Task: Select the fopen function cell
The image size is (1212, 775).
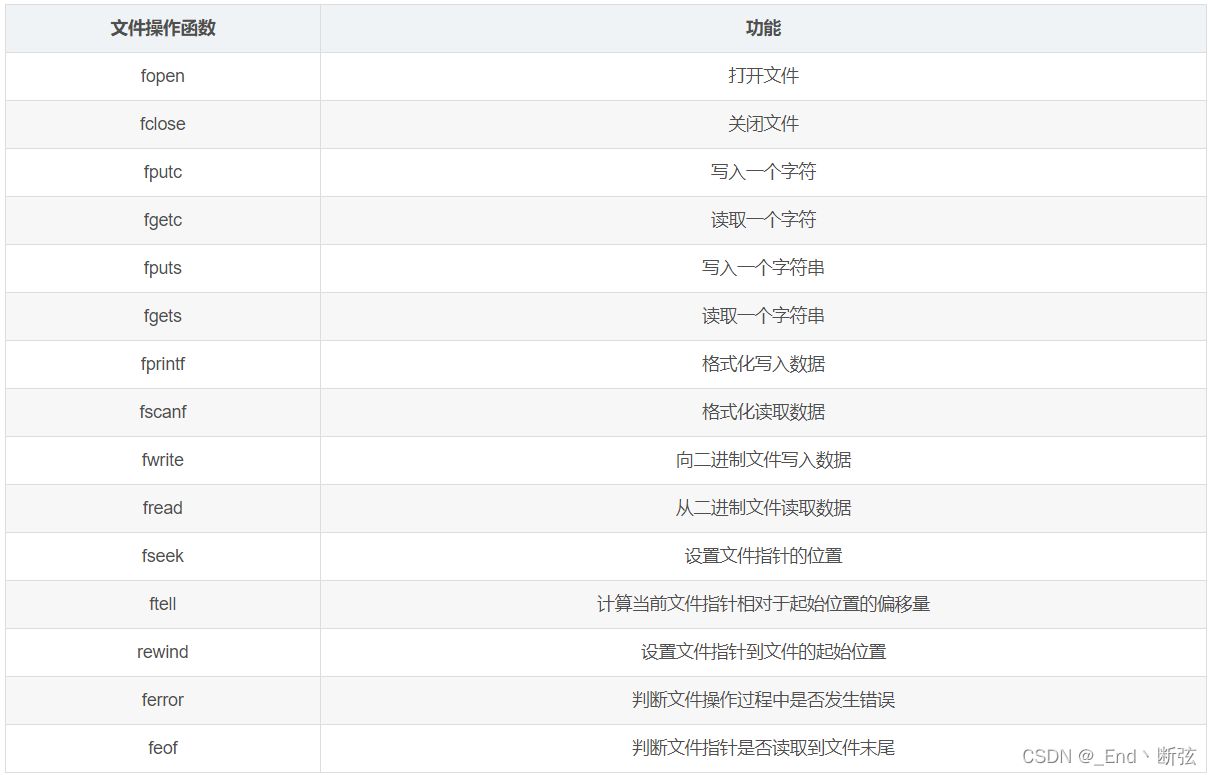Action: pos(163,76)
